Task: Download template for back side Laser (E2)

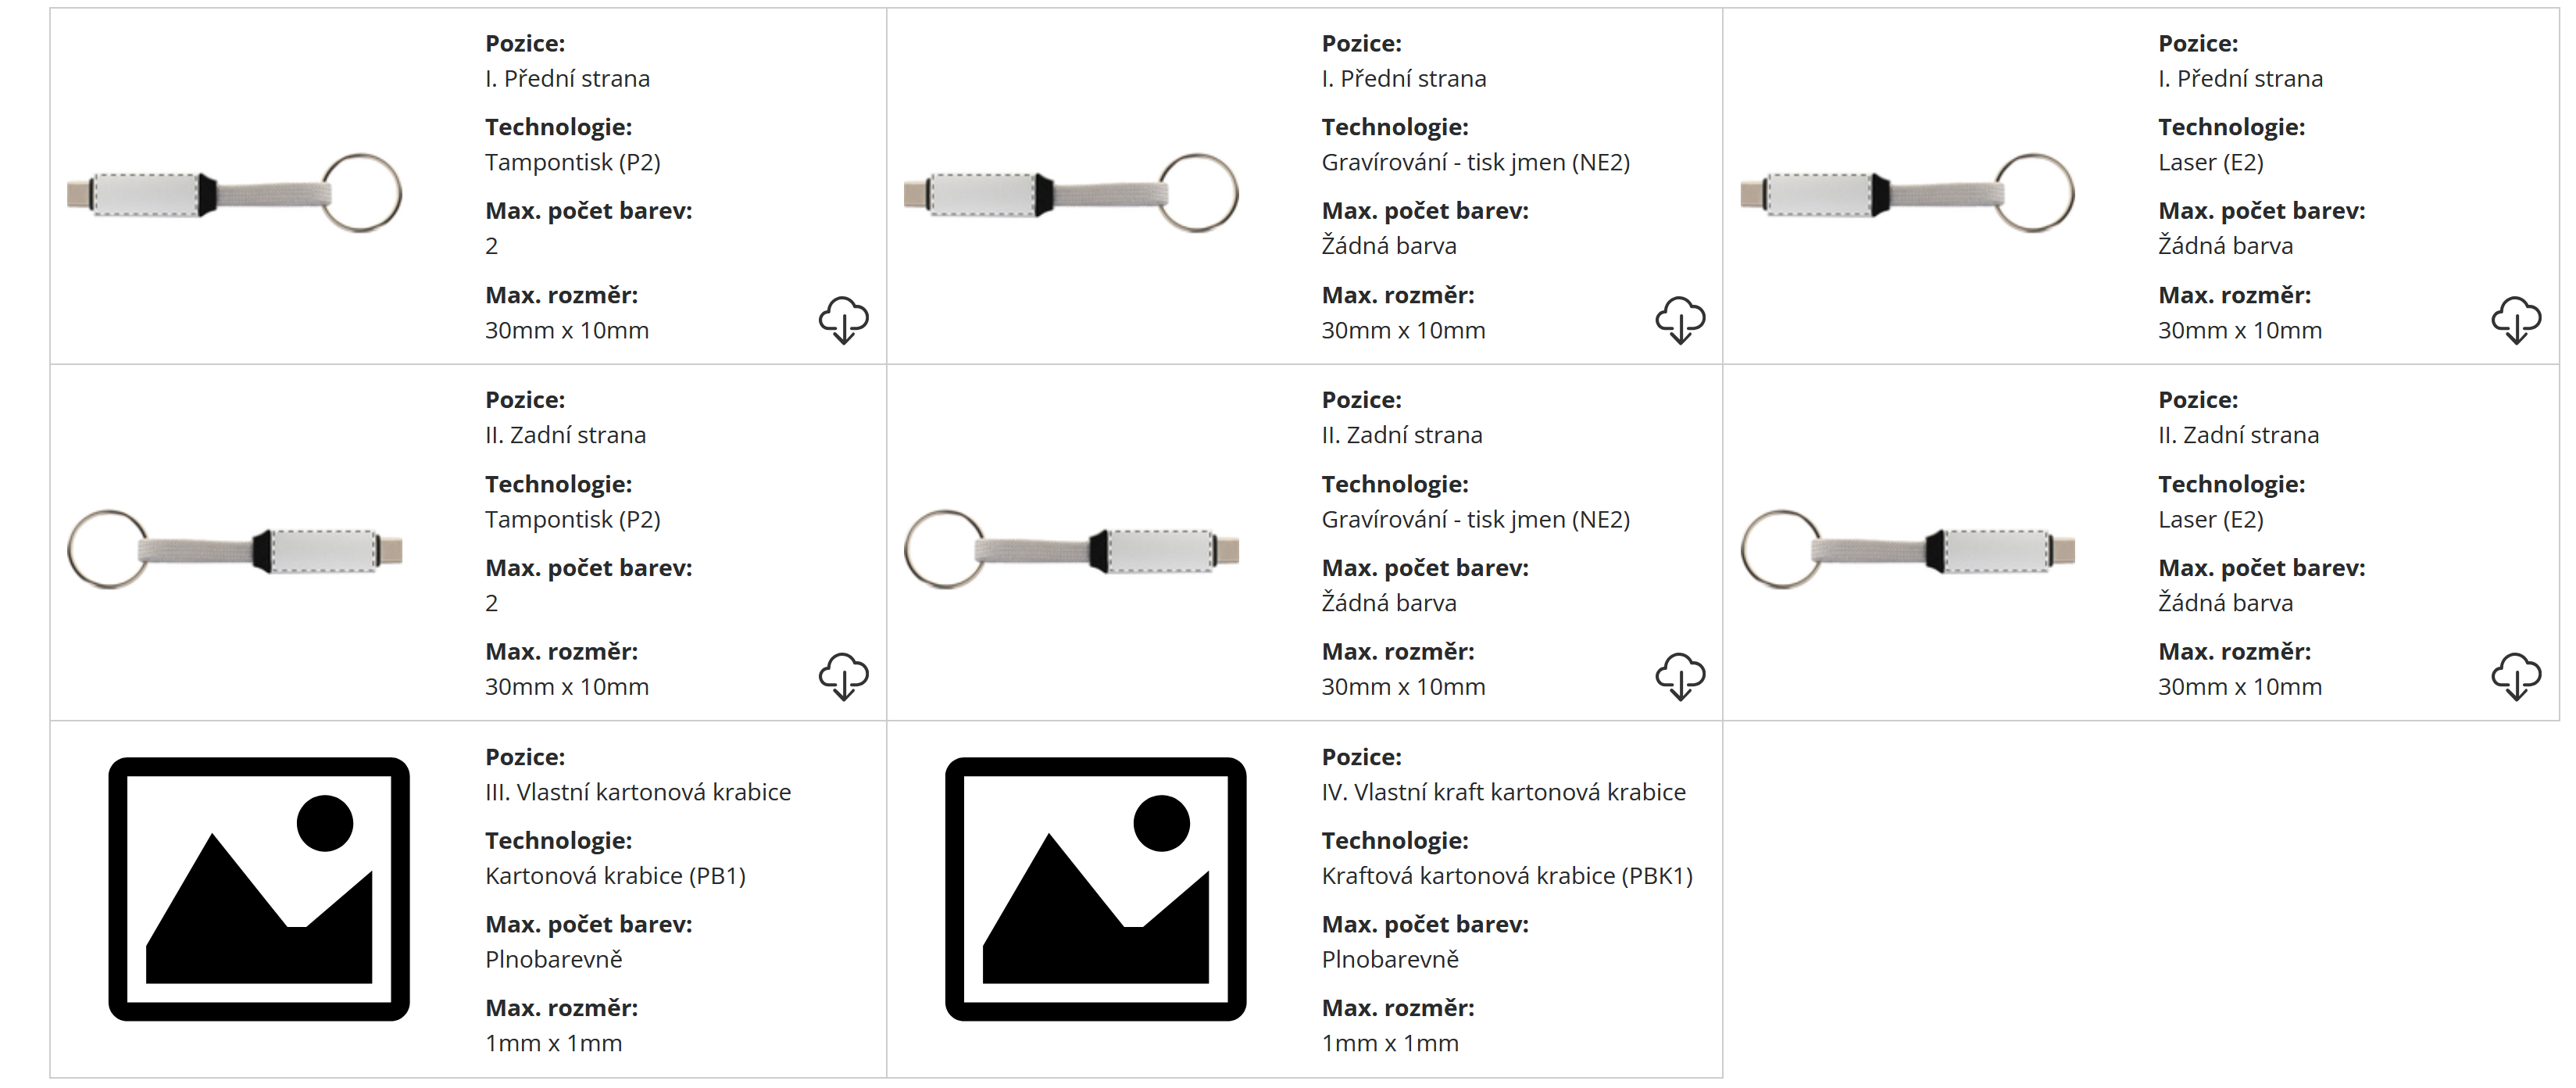Action: tap(2516, 677)
